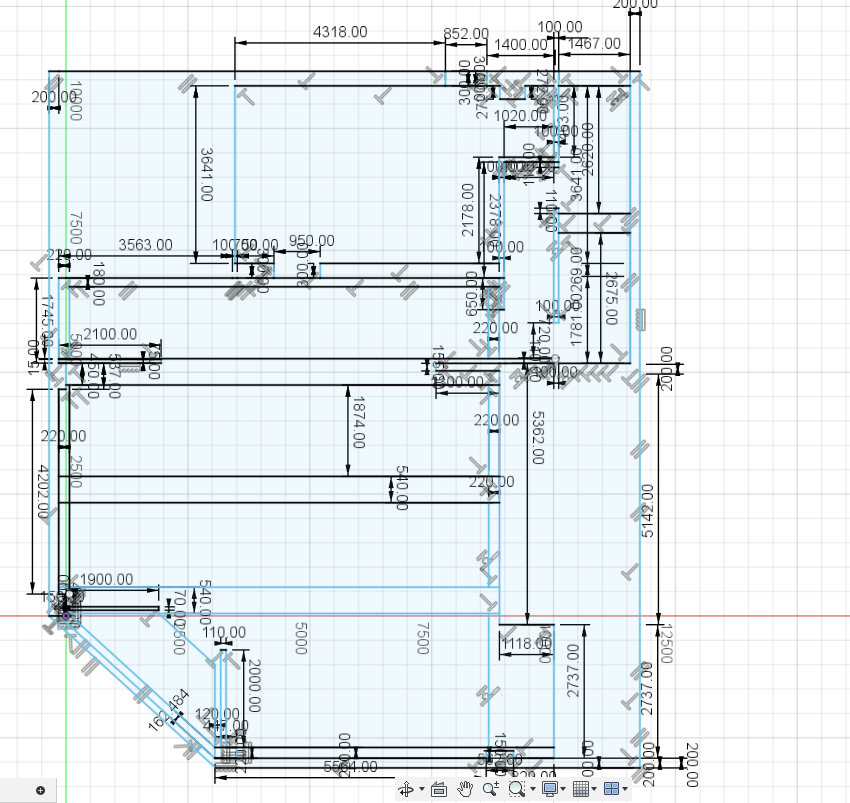850x803 pixels.
Task: Select the 162.484 diagonal dimension
Action: pyautogui.click(x=169, y=710)
